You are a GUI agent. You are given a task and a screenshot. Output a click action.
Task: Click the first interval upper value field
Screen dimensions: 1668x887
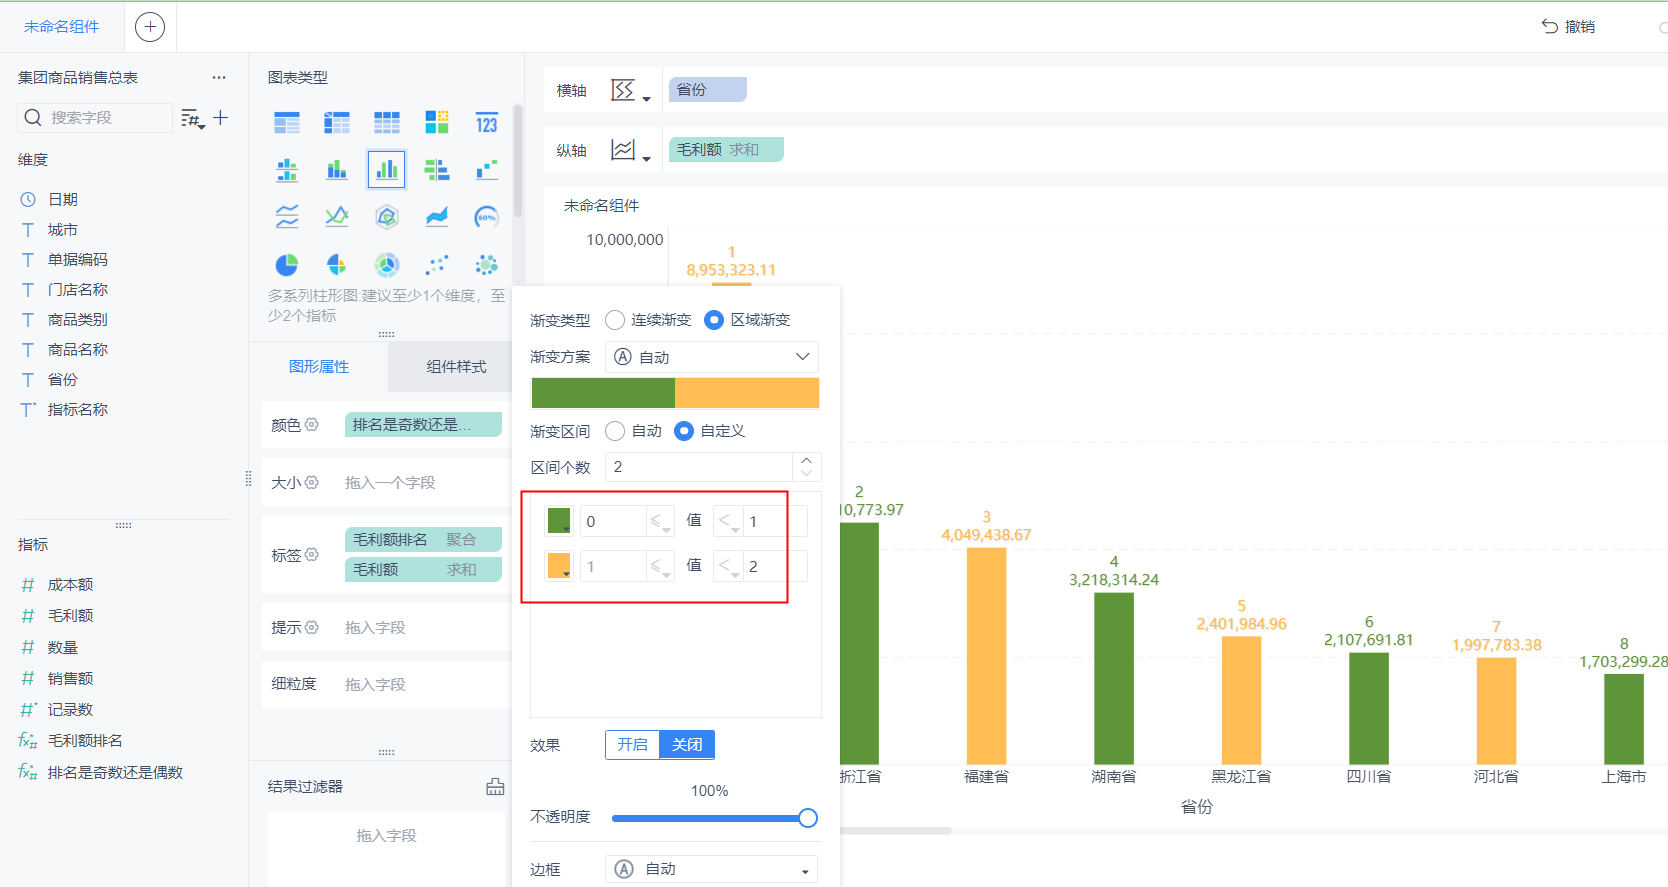tap(773, 521)
